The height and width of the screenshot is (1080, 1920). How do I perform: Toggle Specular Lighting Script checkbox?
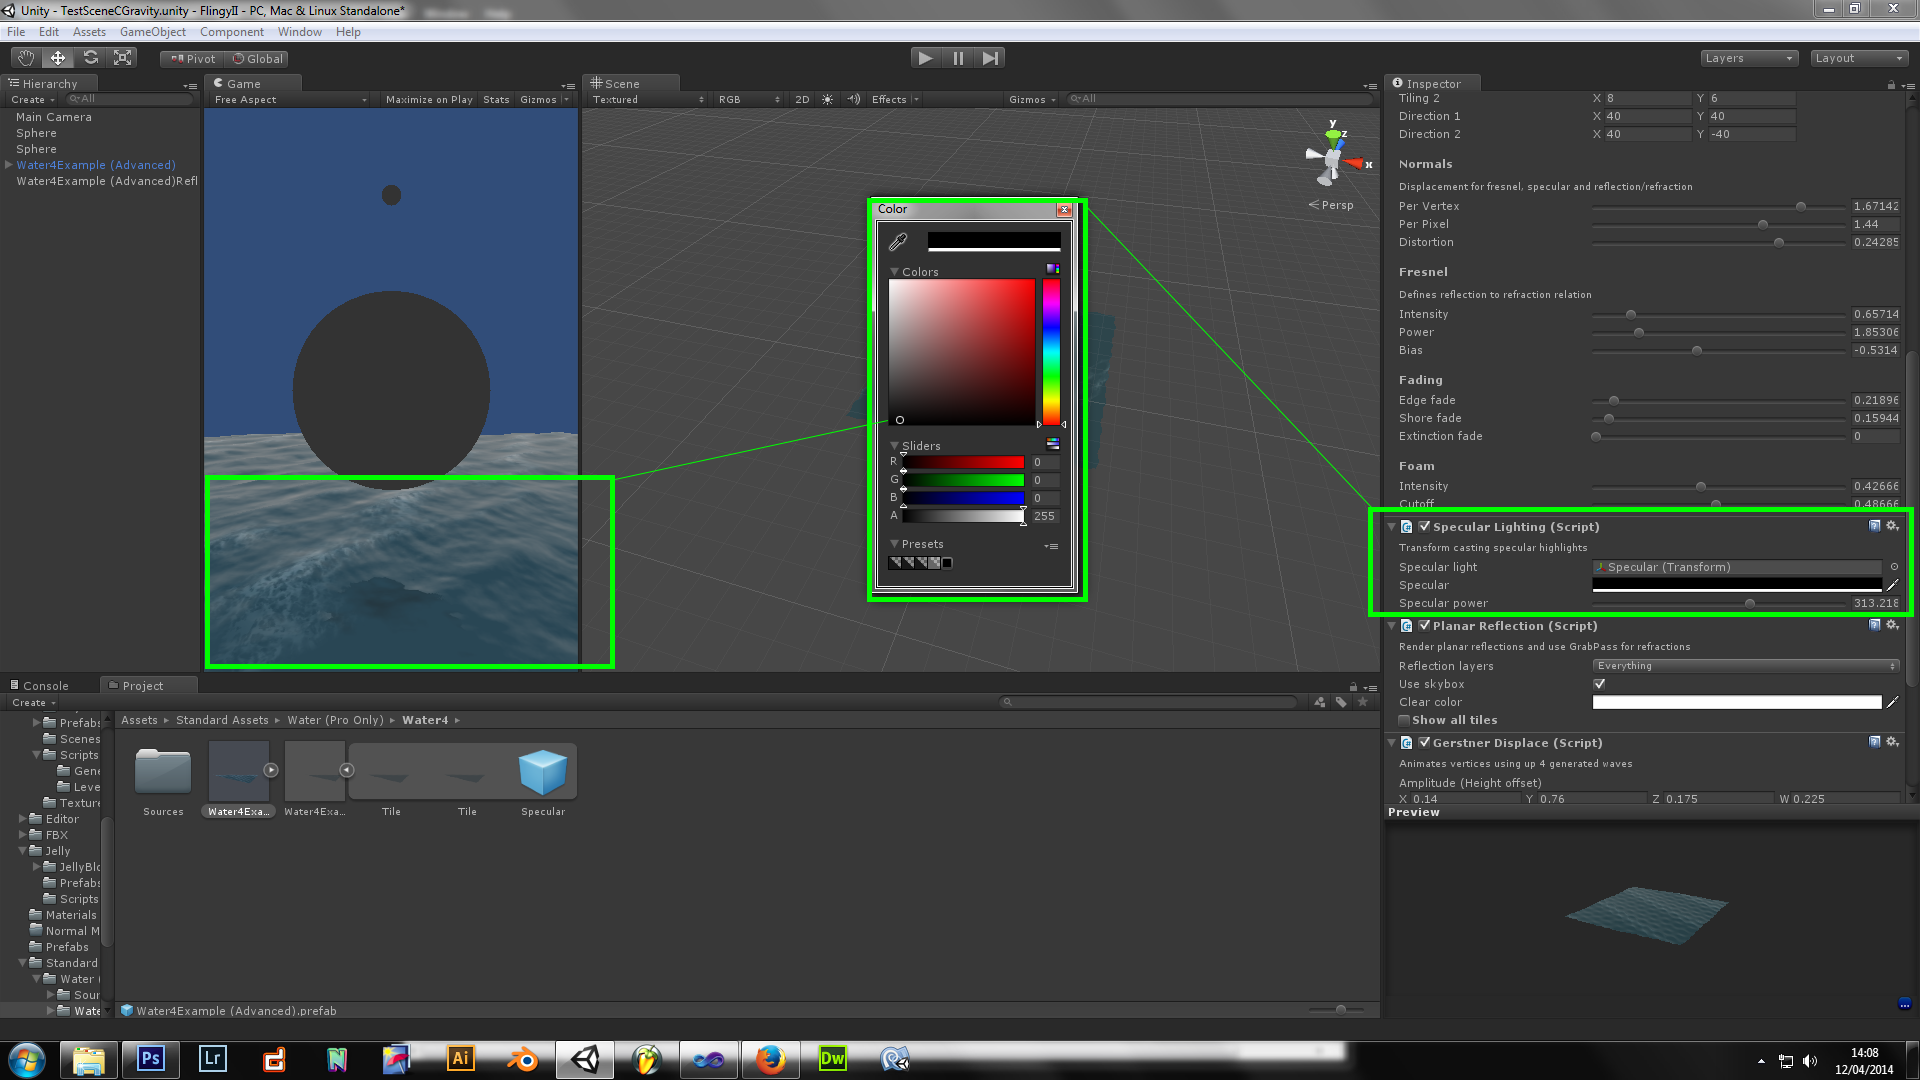tap(1423, 526)
